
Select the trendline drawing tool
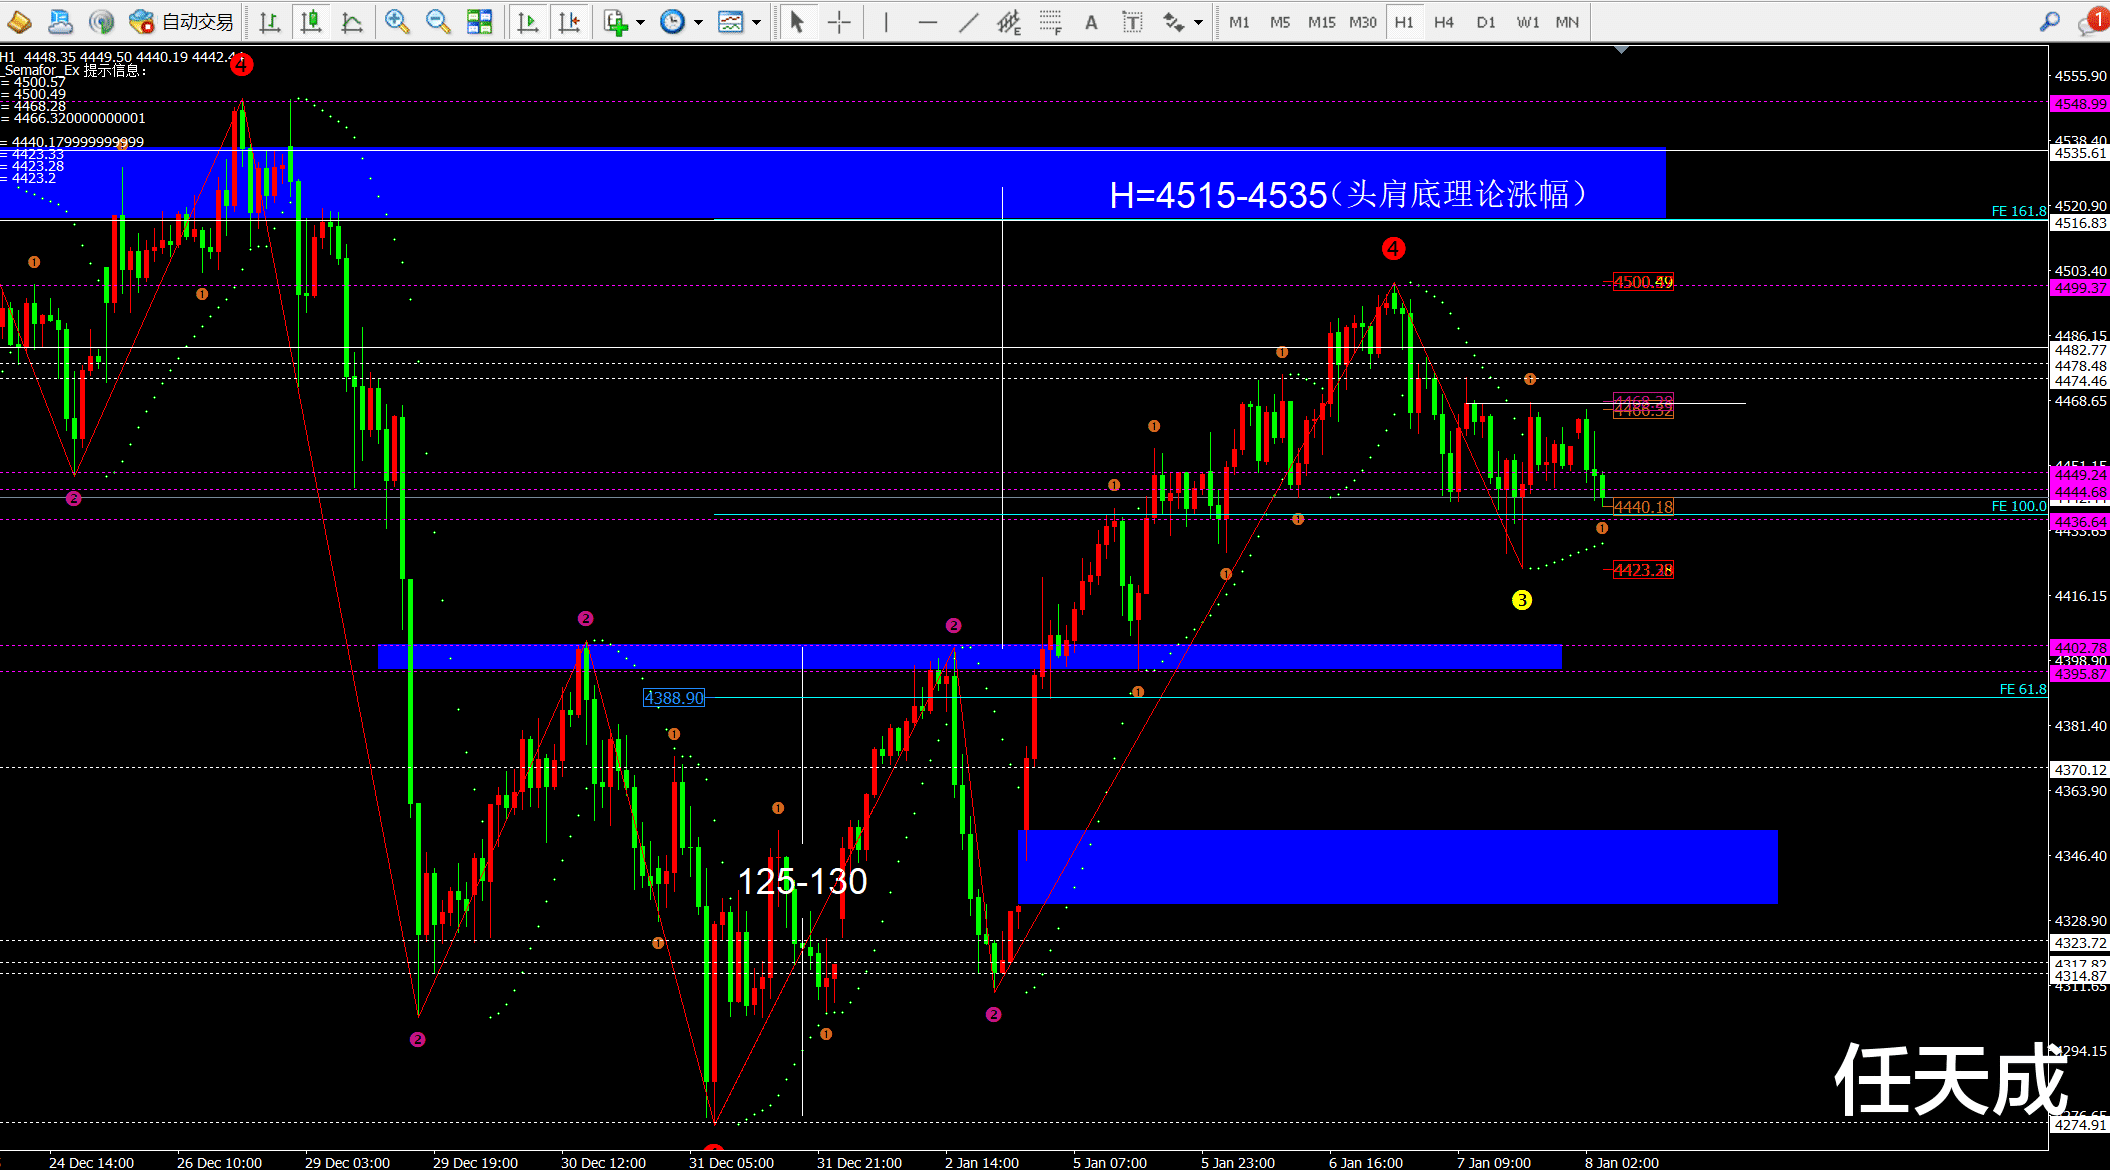tap(968, 21)
